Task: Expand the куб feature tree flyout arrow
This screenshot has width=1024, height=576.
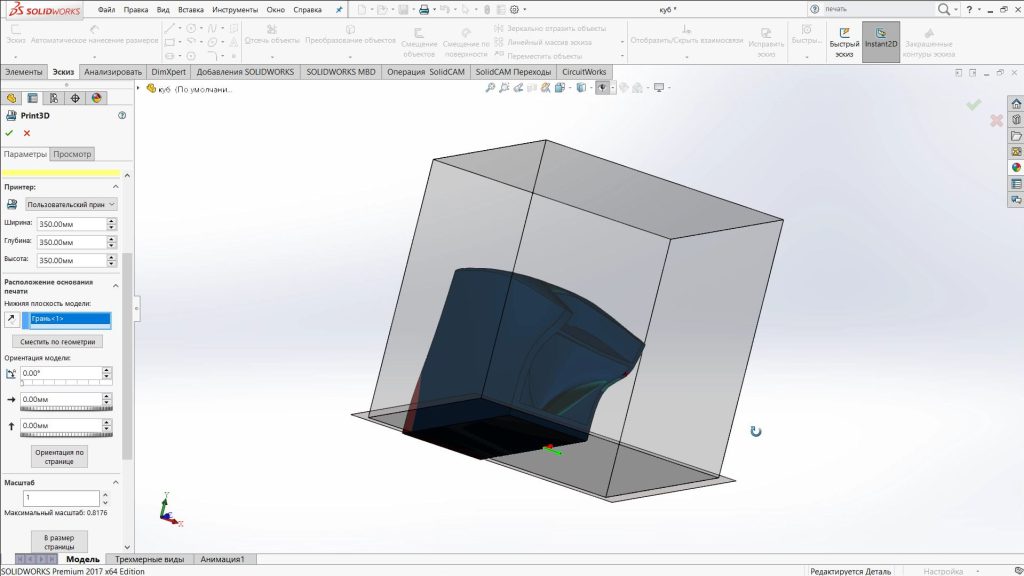Action: 138,88
